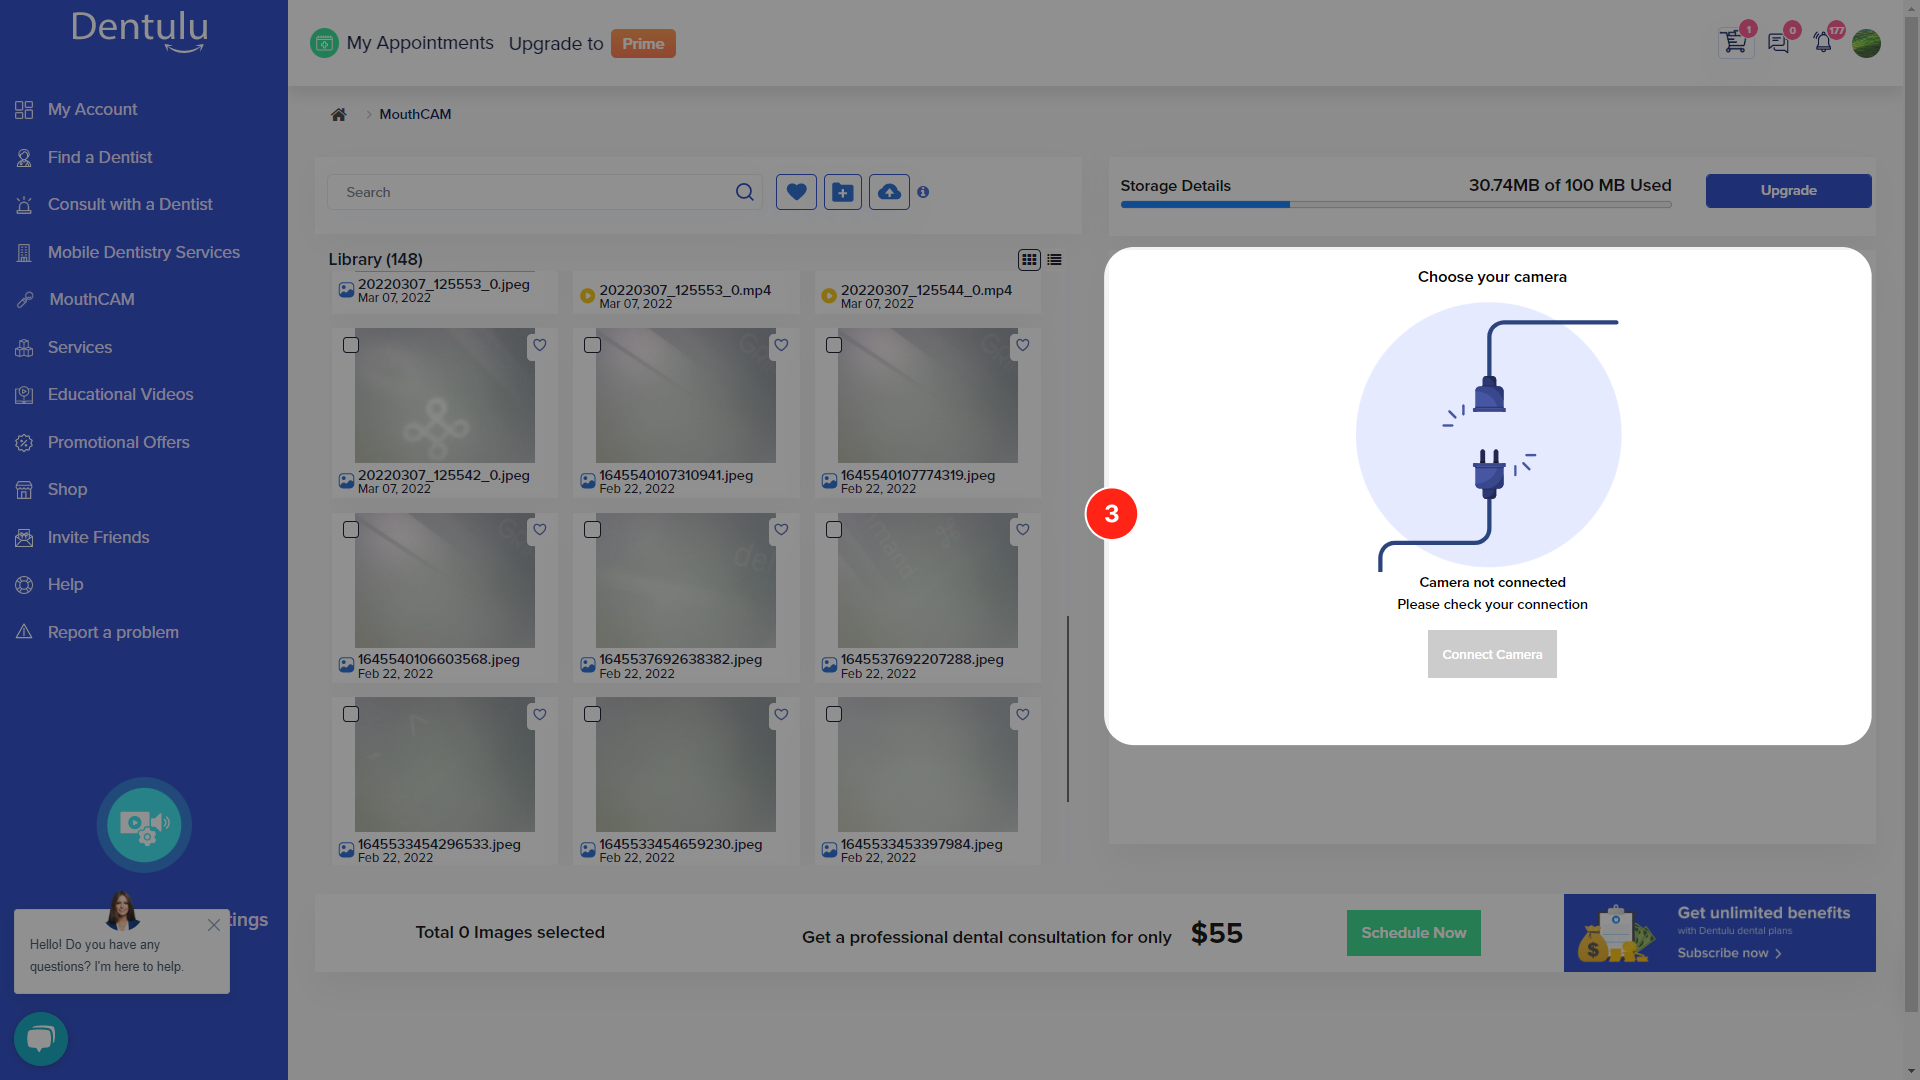Open Educational Videos

pos(120,394)
